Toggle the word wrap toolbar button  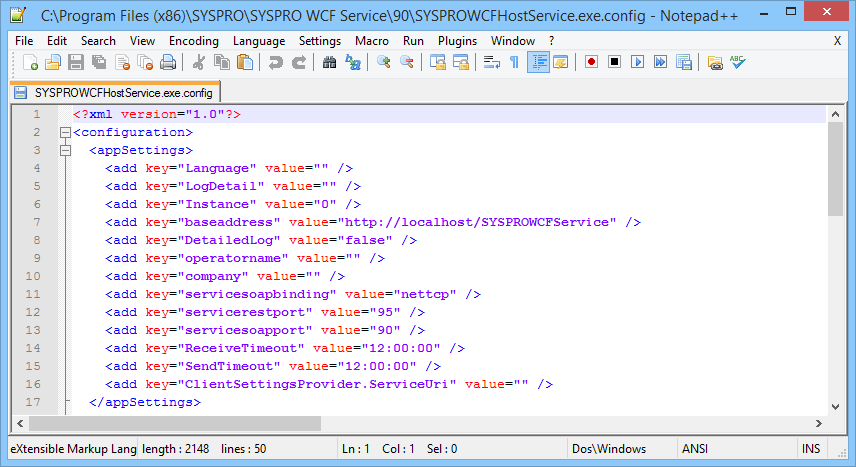pos(492,62)
